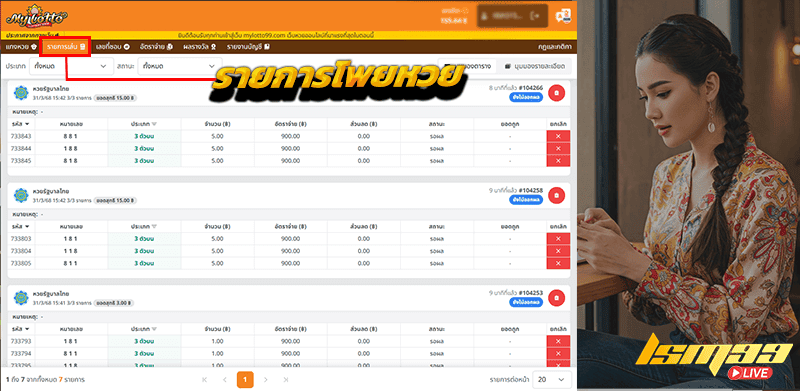Click number cell 1 1 8 of entry 733804
Viewport: 800px width, 391px height.
[x=71, y=251]
